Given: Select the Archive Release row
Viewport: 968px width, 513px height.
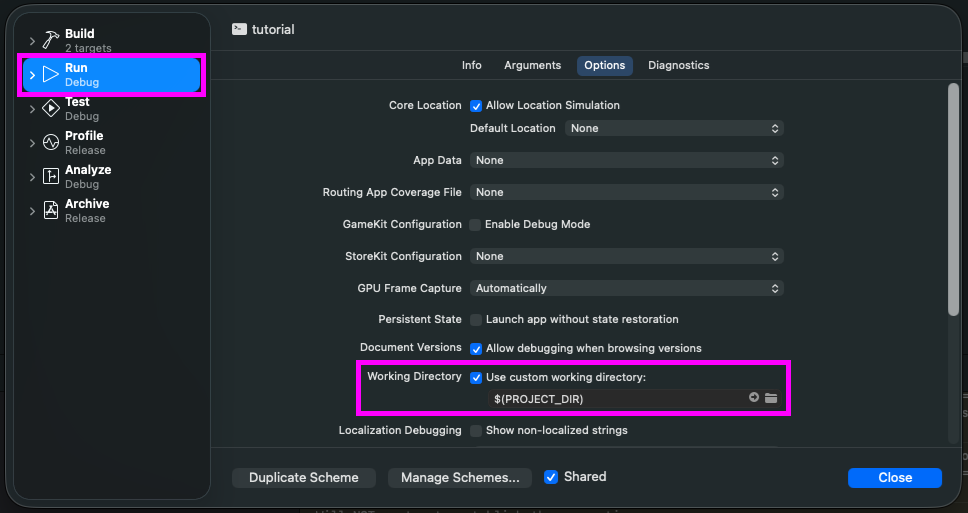Looking at the screenshot, I should 112,211.
